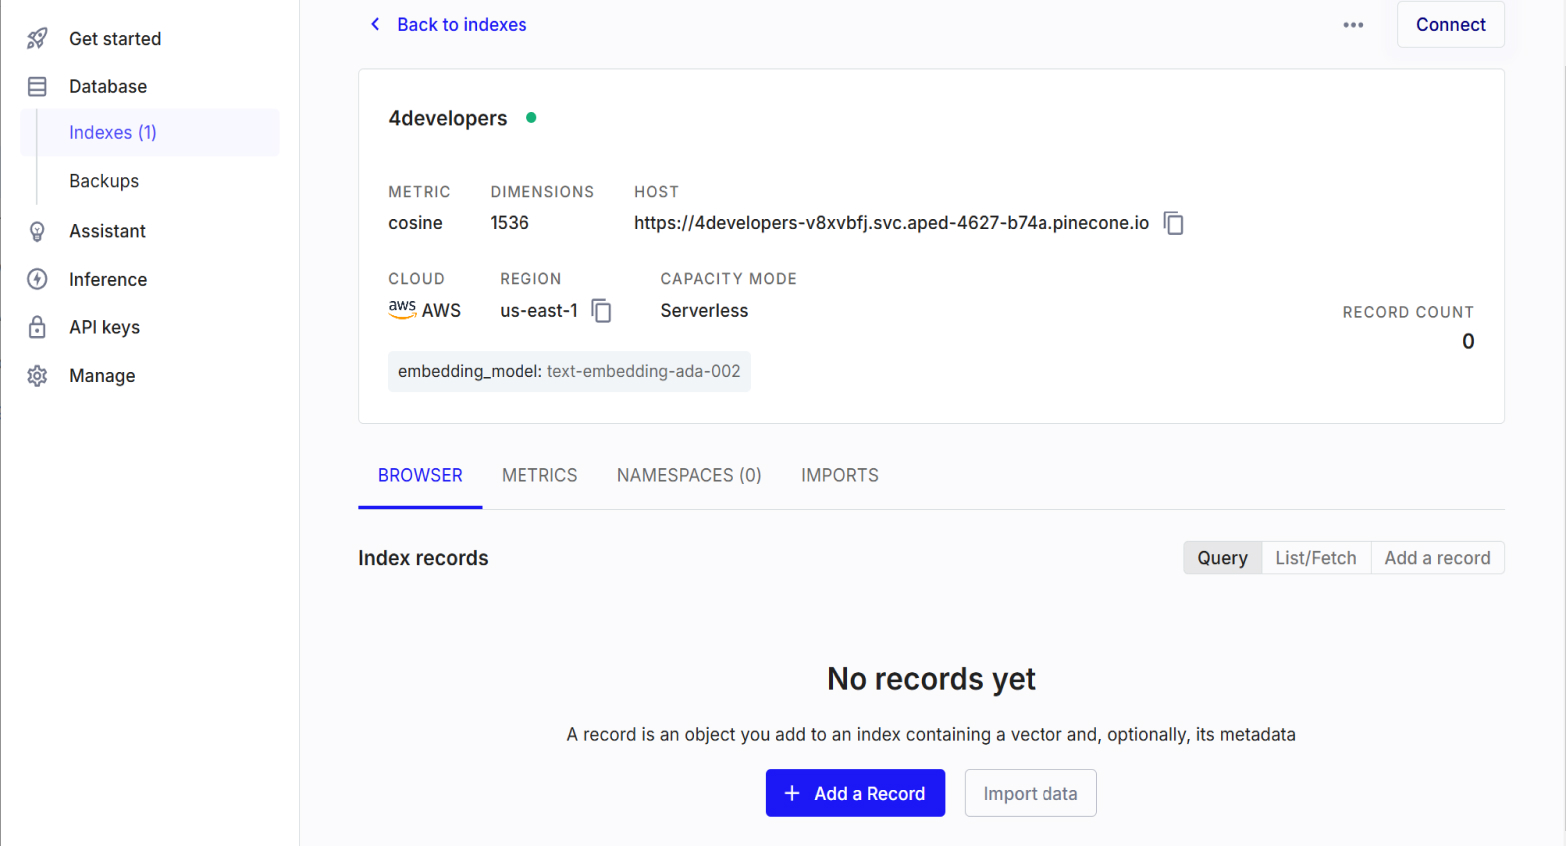This screenshot has height=846, width=1566.
Task: Follow the Back to indexes link
Action: [462, 25]
